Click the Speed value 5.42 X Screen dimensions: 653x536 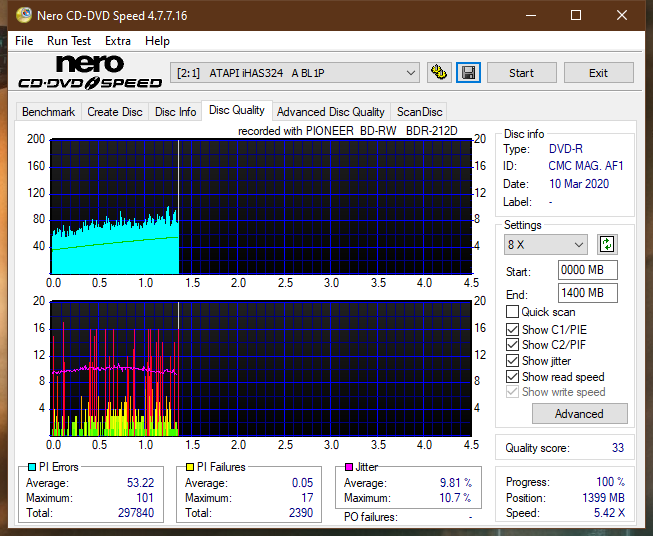609,513
